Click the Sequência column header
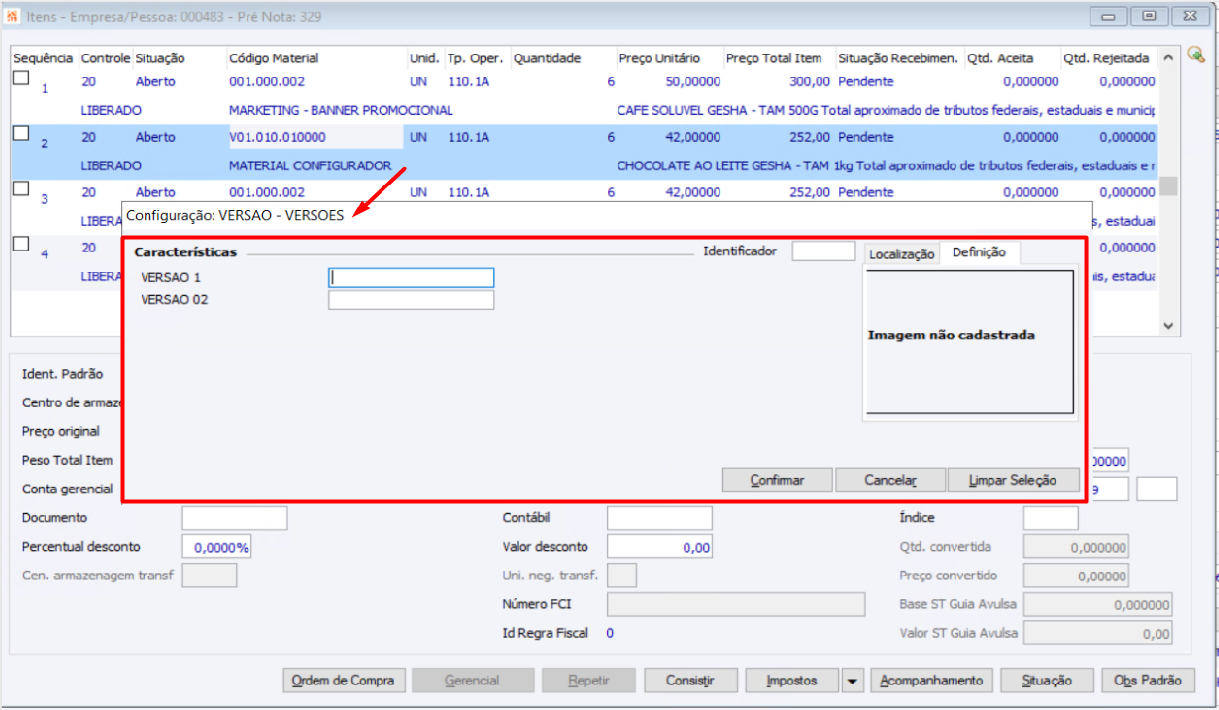1219x710 pixels. (x=43, y=58)
